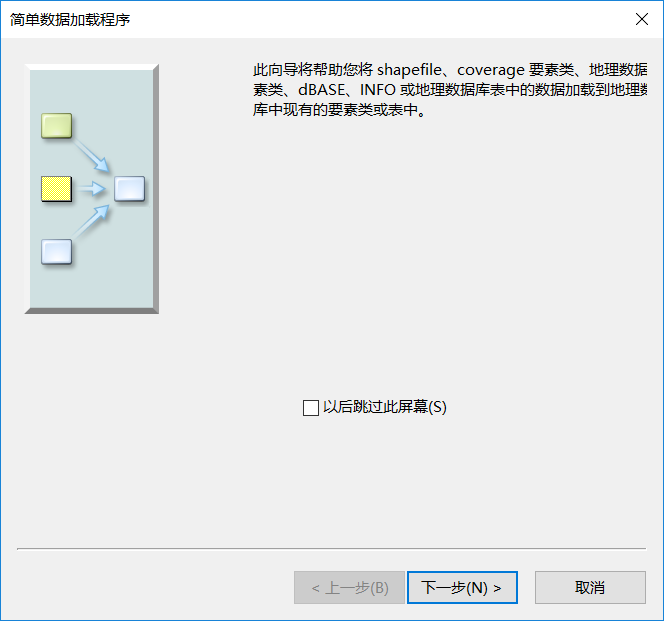The width and height of the screenshot is (664, 621).
Task: Click the greyed-out 上一步(B) button
Action: (x=349, y=588)
